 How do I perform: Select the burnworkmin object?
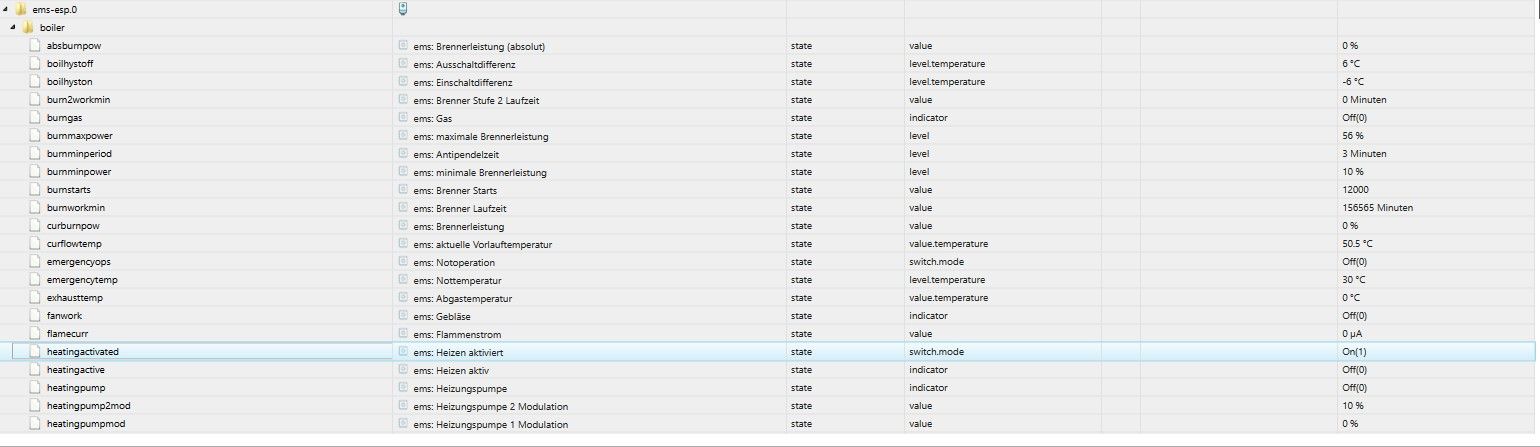[75, 208]
